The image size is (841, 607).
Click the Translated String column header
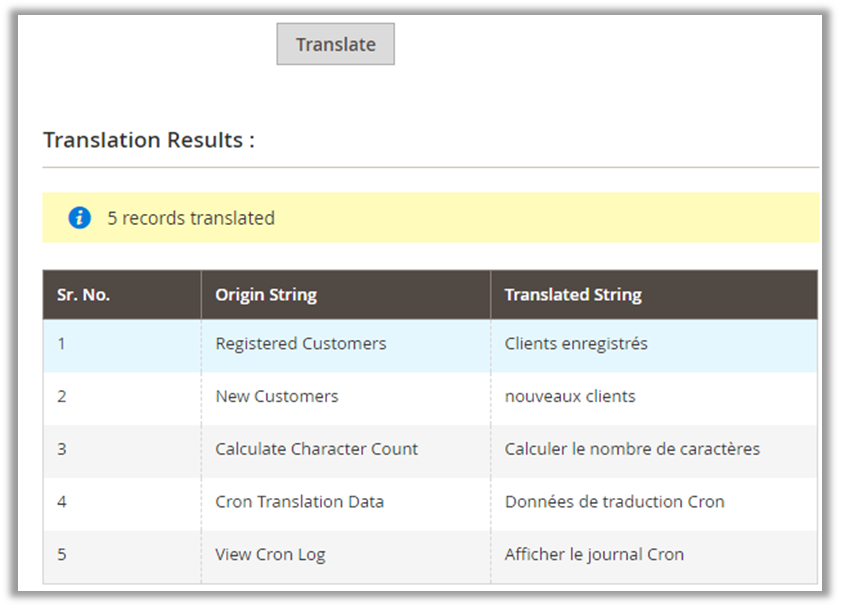(573, 295)
